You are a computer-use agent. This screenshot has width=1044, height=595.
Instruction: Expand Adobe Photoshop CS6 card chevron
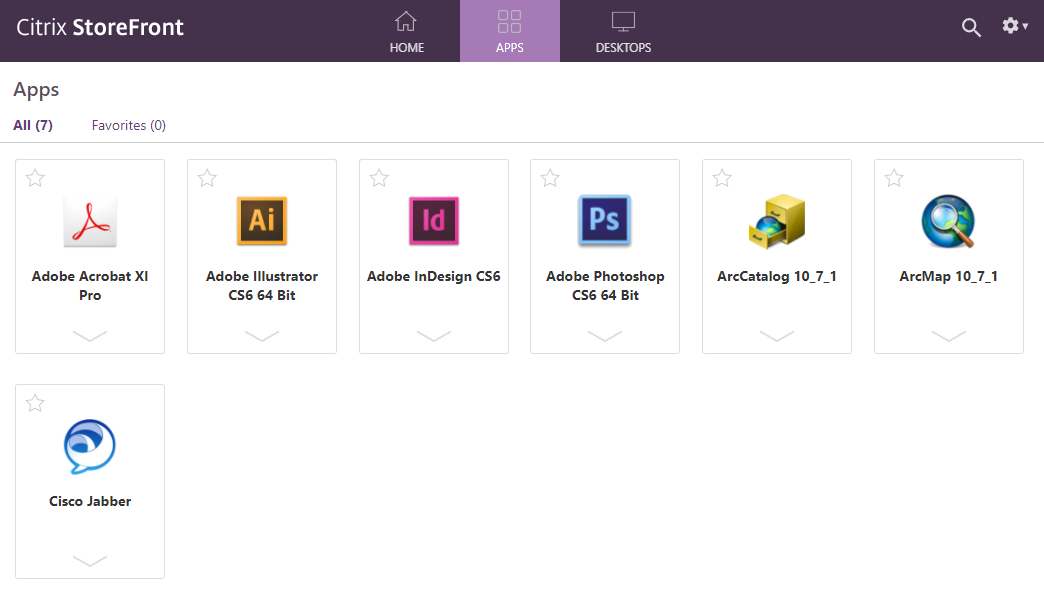605,335
